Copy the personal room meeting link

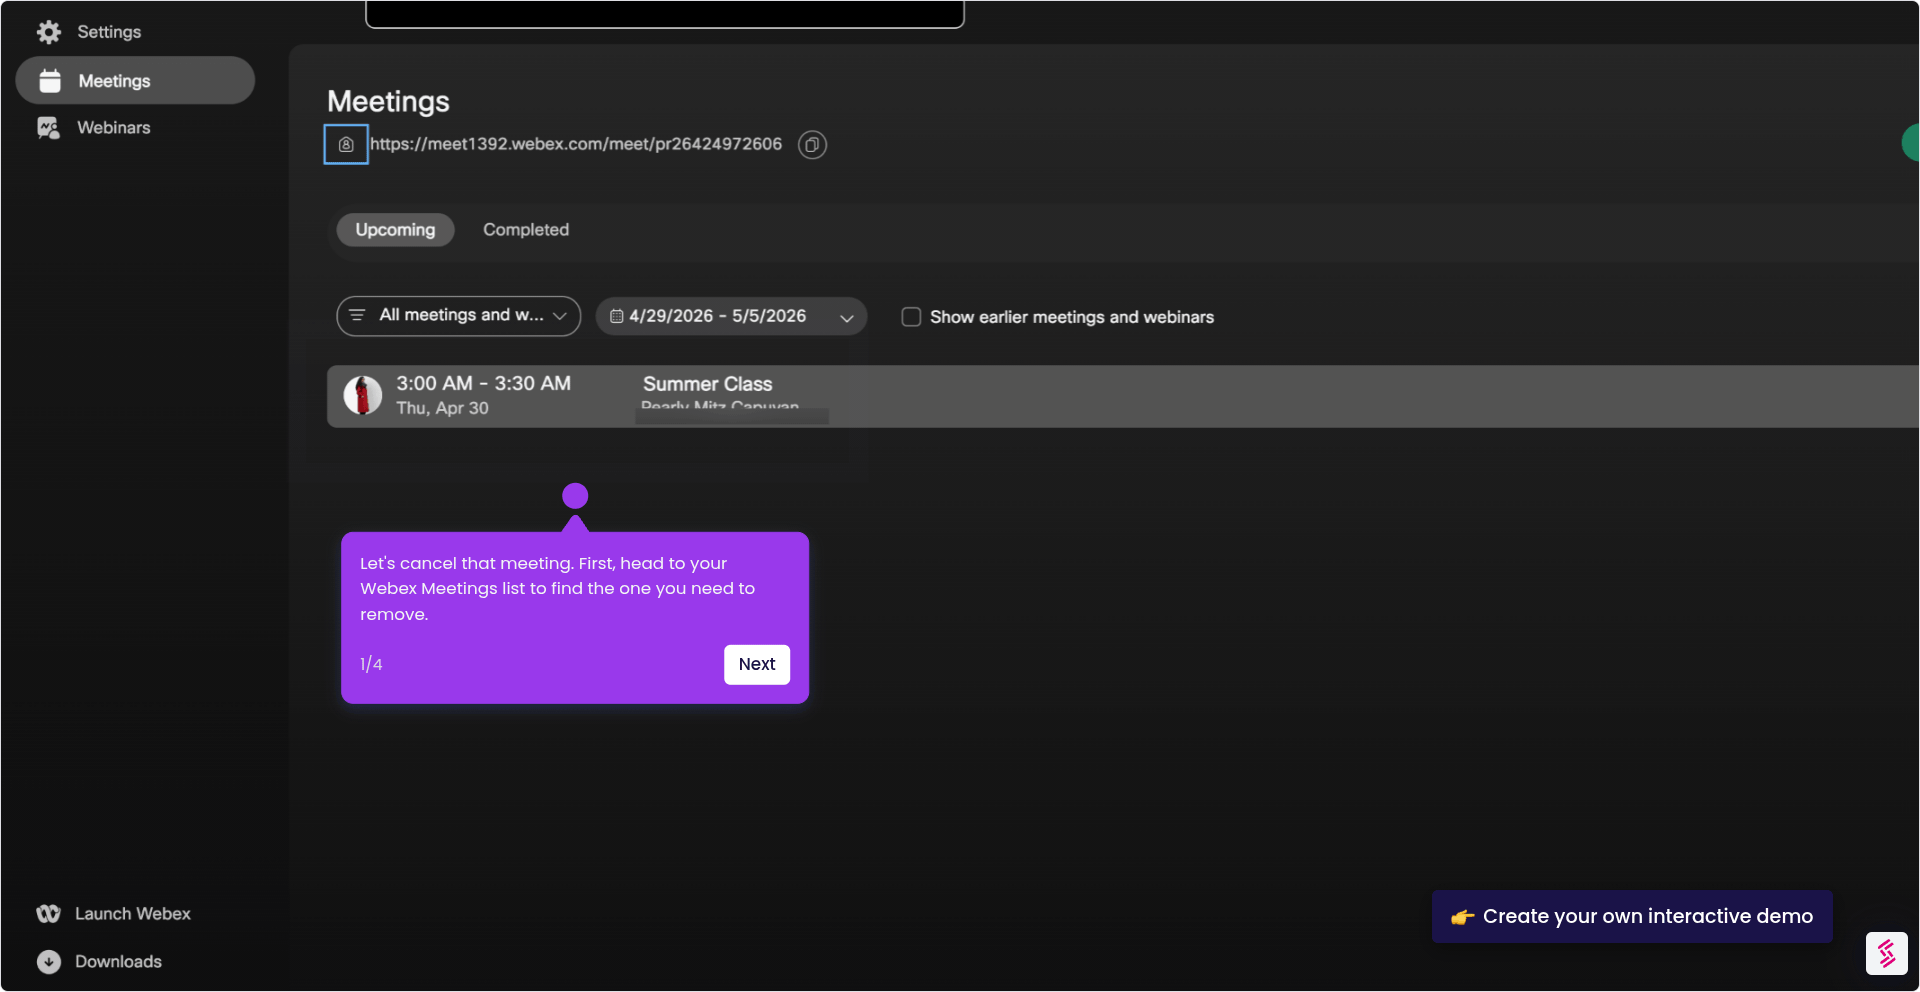coord(812,145)
